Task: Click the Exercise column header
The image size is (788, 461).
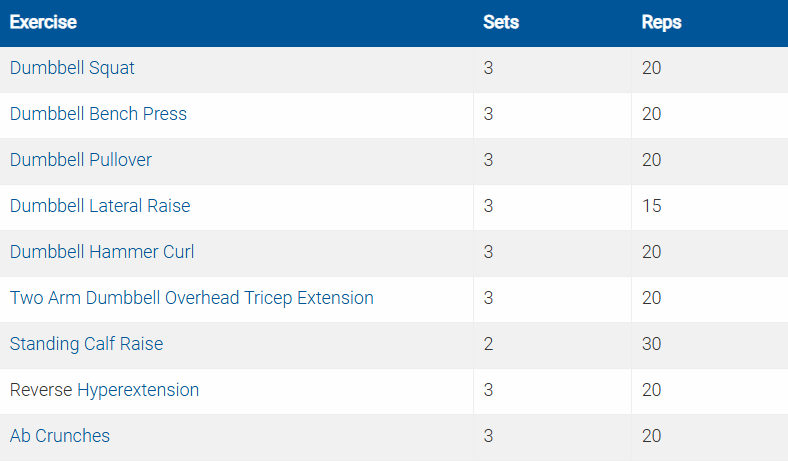Action: coord(43,23)
